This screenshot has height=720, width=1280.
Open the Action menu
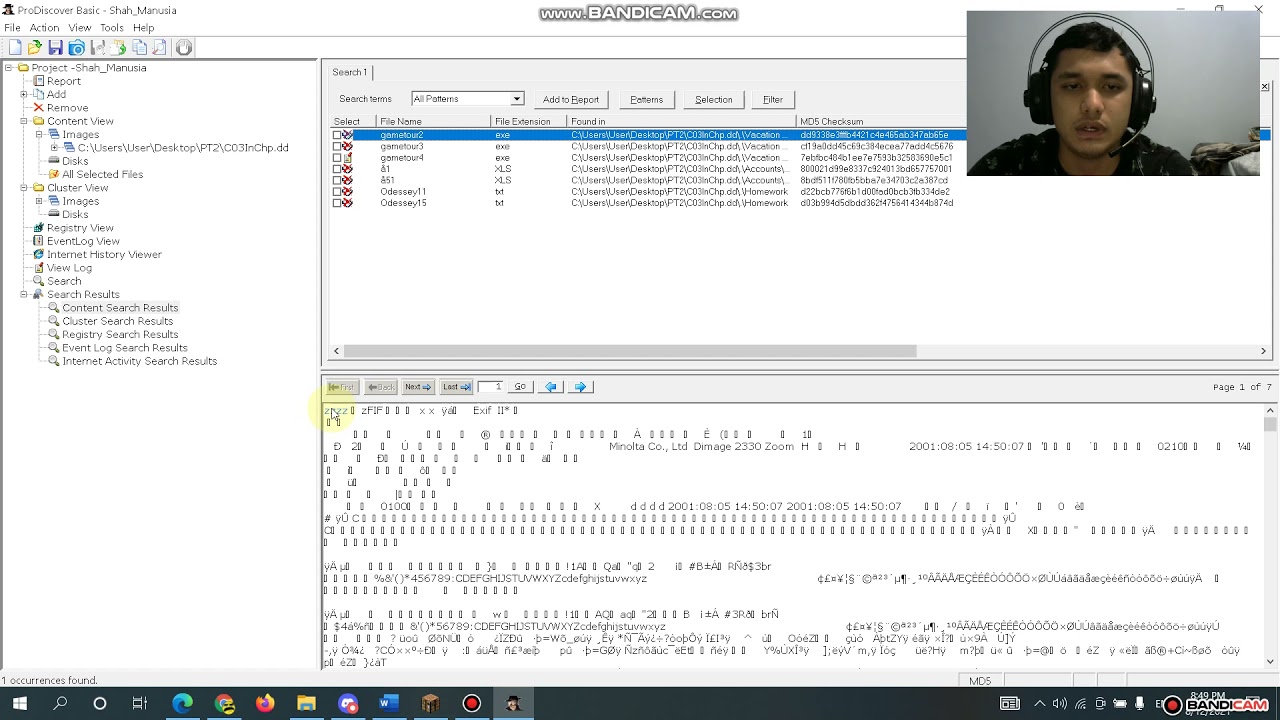[44, 28]
